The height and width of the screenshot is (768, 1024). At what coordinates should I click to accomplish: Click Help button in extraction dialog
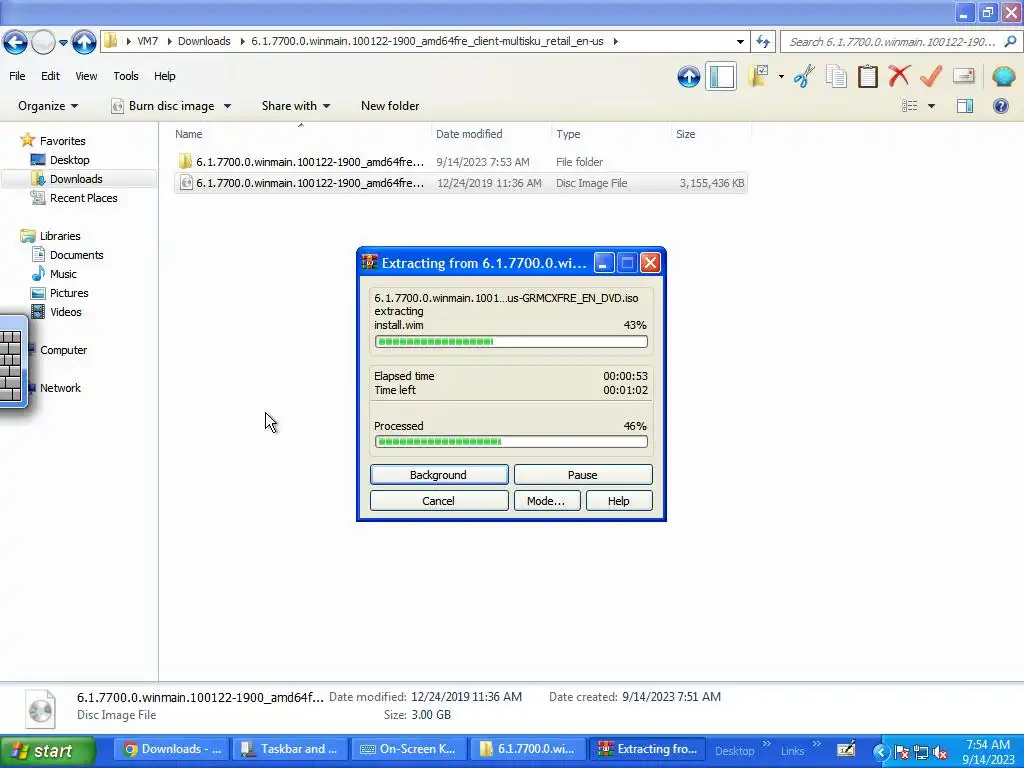(618, 501)
